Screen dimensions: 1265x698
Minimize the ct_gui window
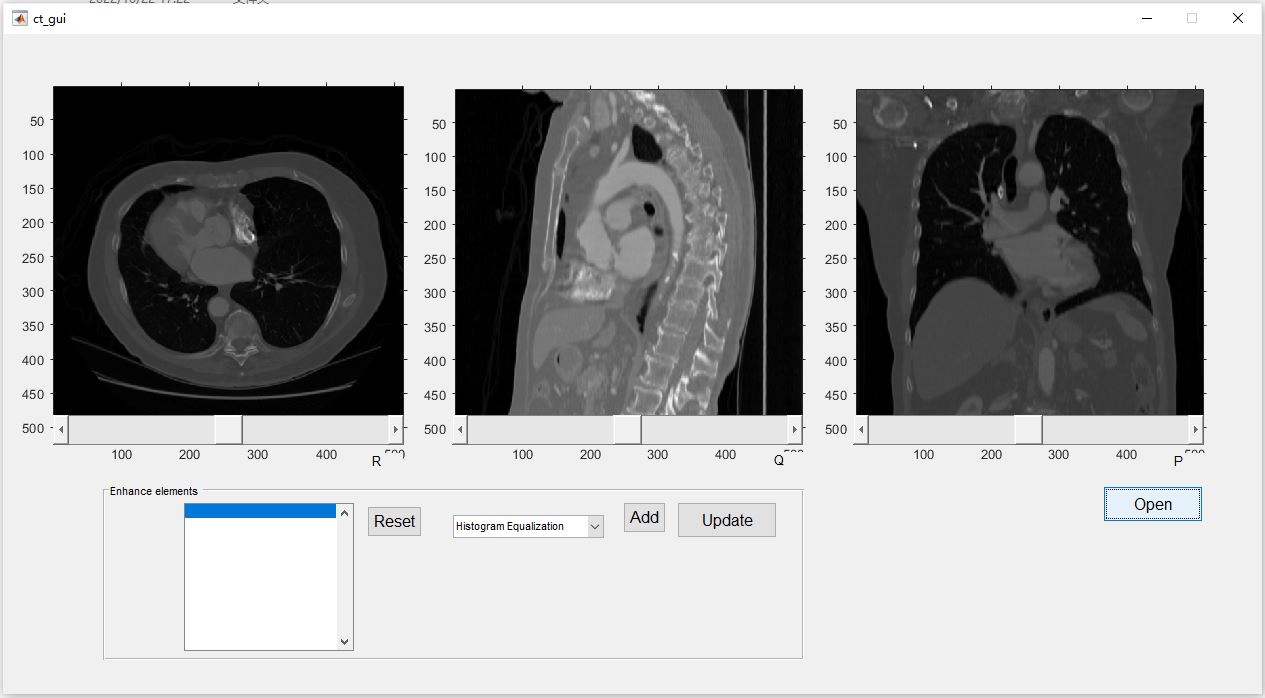1147,18
